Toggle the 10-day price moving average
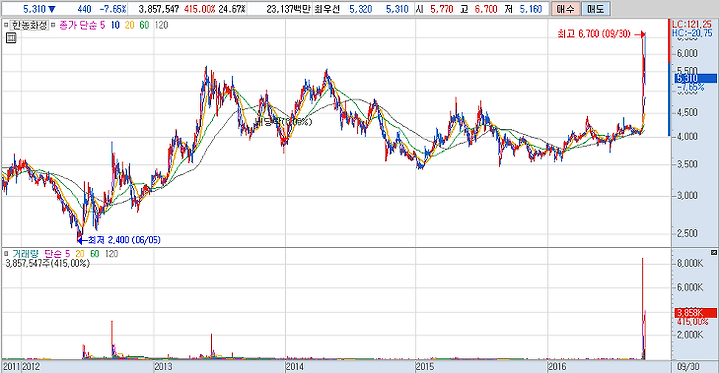This screenshot has width=720, height=373. point(116,26)
